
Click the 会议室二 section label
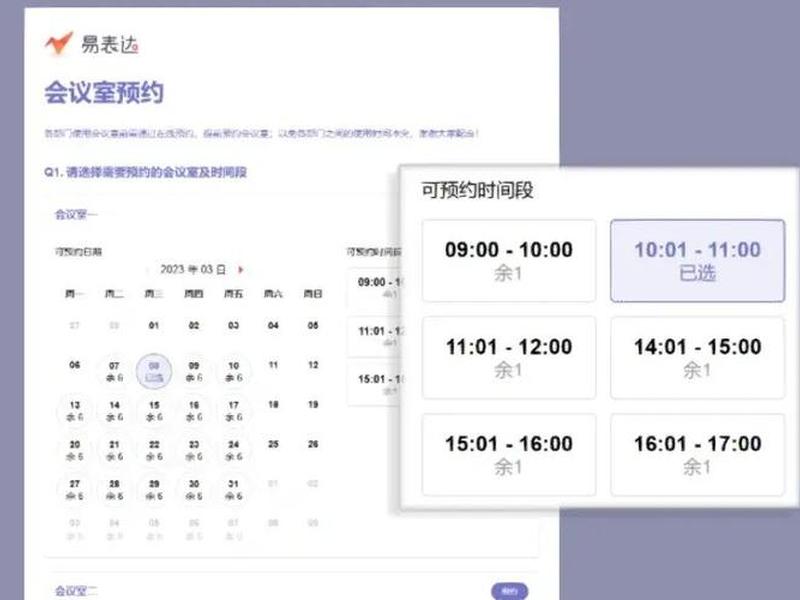tap(76, 591)
